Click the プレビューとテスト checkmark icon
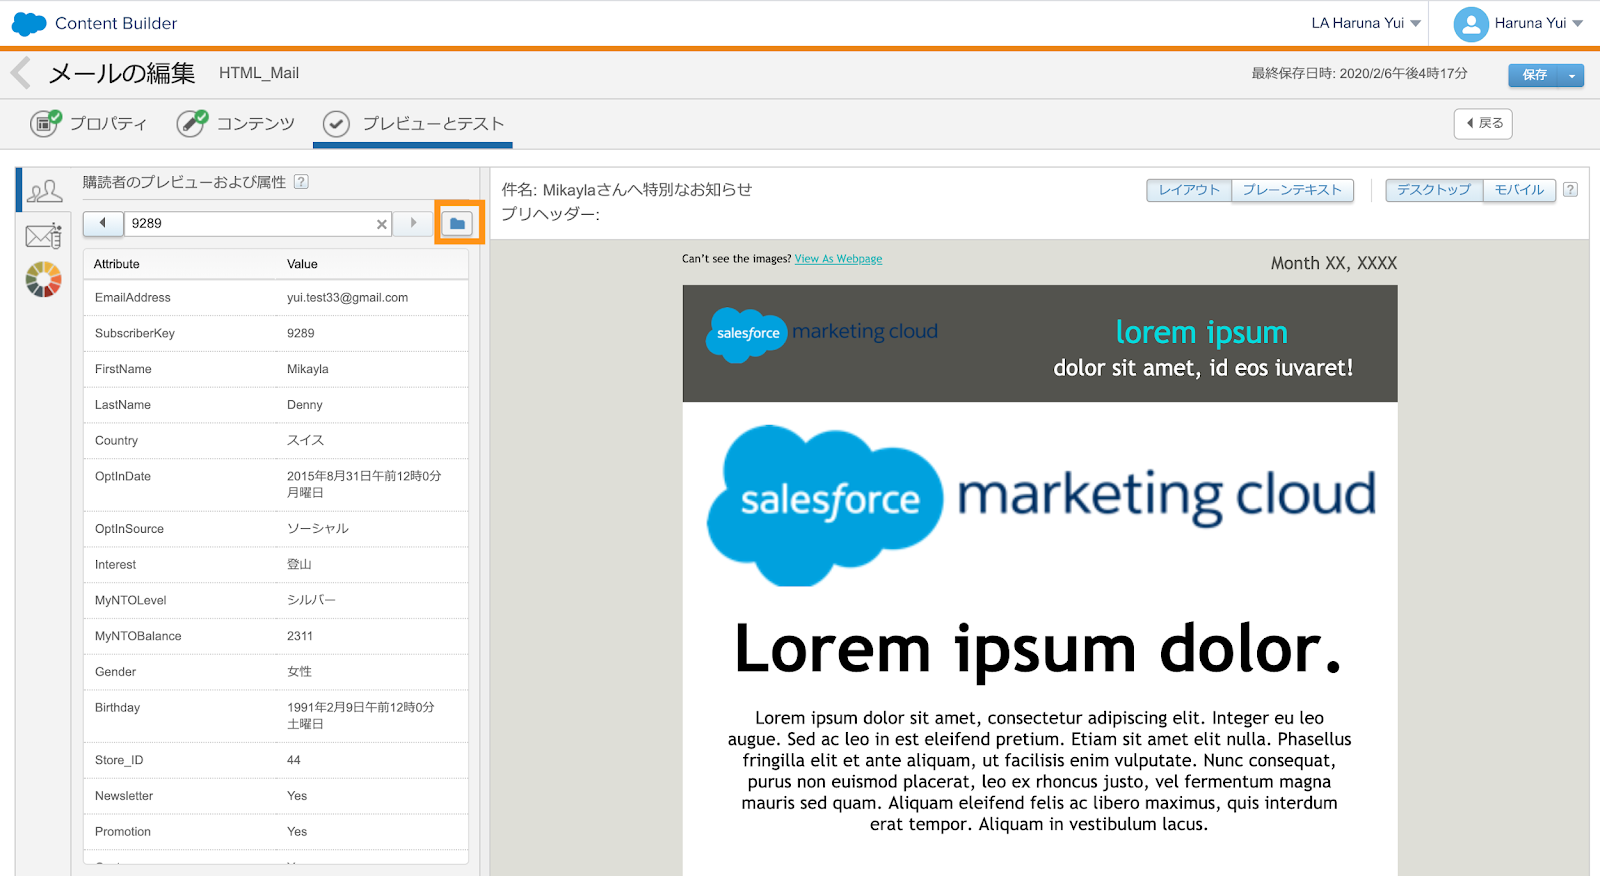Image resolution: width=1600 pixels, height=876 pixels. click(x=336, y=124)
